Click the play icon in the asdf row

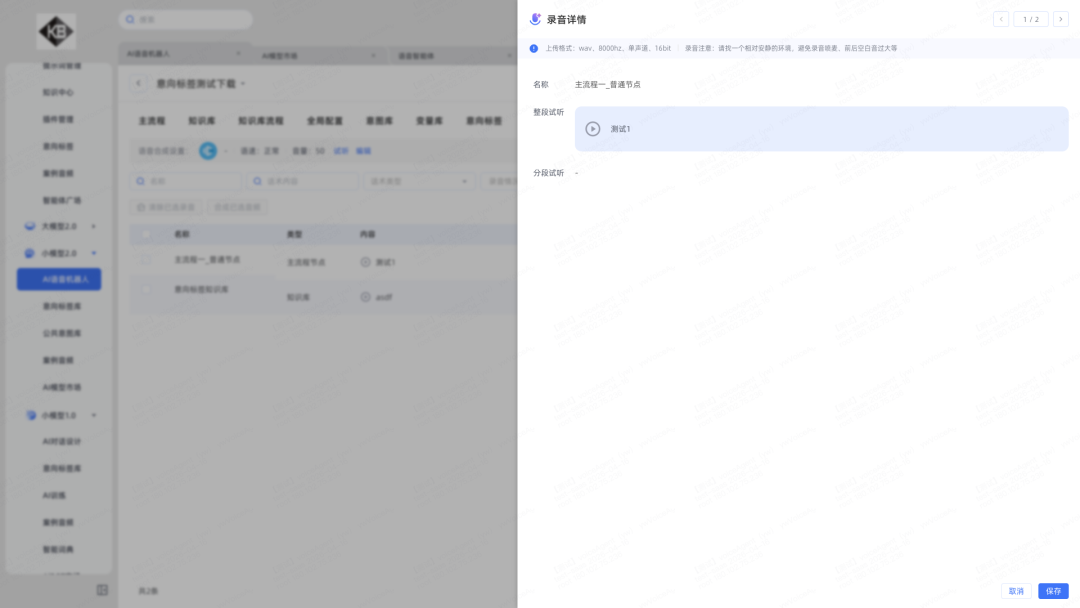pos(365,297)
